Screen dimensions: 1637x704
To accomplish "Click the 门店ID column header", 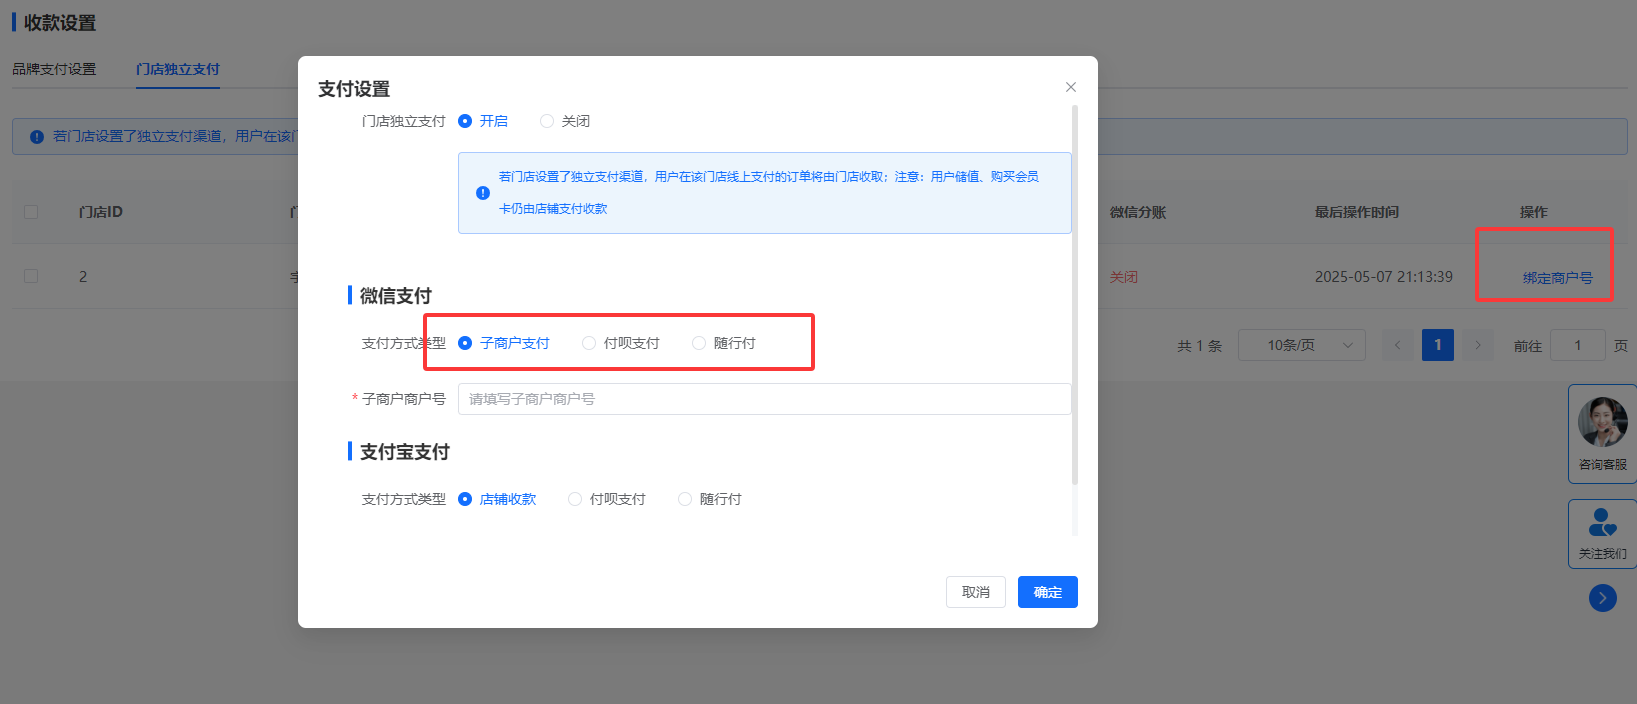I will [101, 212].
